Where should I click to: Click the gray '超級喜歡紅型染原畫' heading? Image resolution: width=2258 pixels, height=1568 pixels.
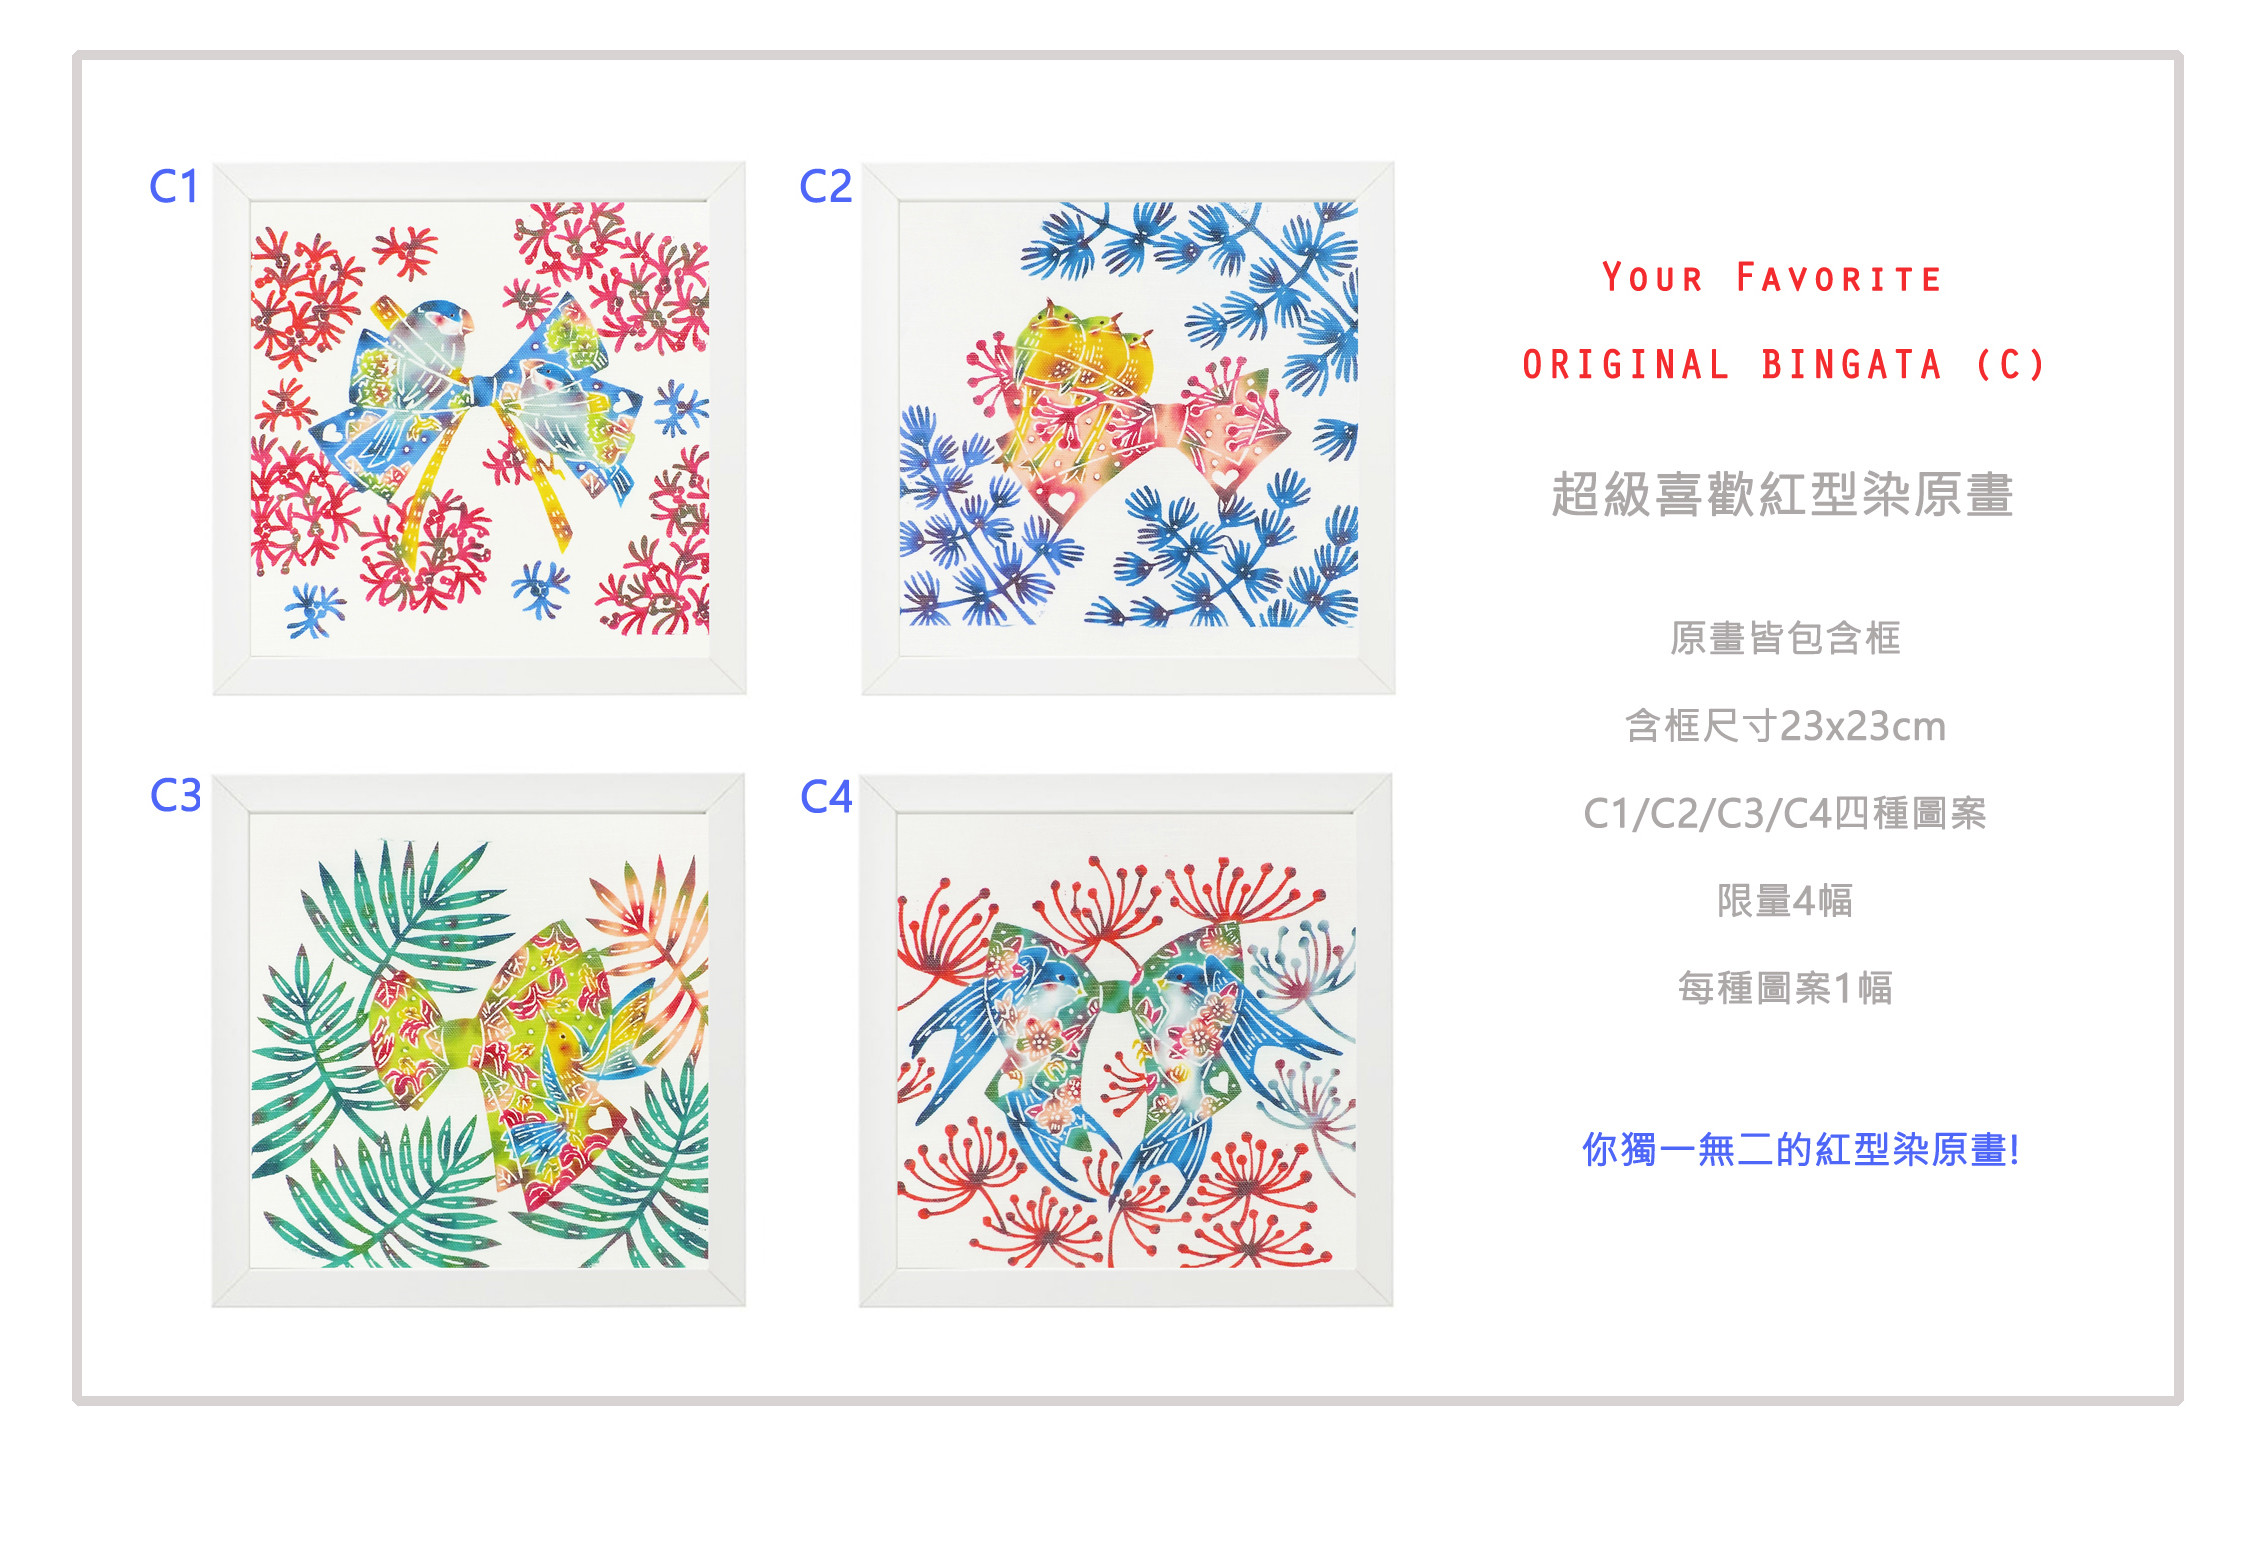1783,495
